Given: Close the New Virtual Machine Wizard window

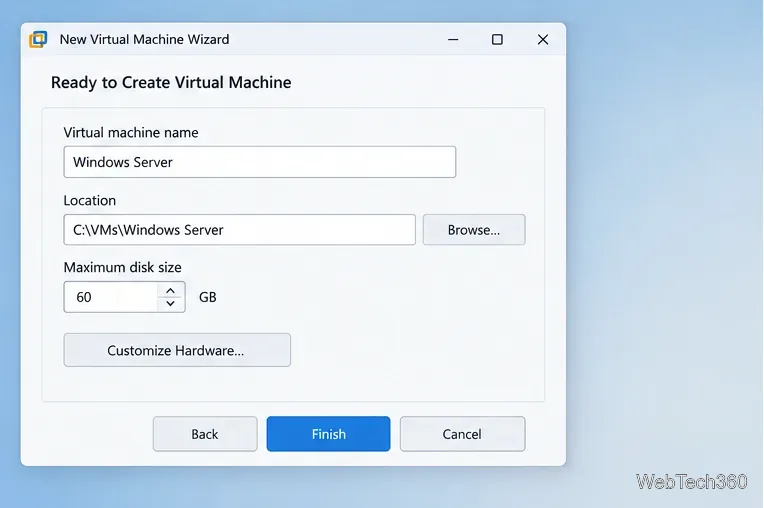Looking at the screenshot, I should 543,39.
